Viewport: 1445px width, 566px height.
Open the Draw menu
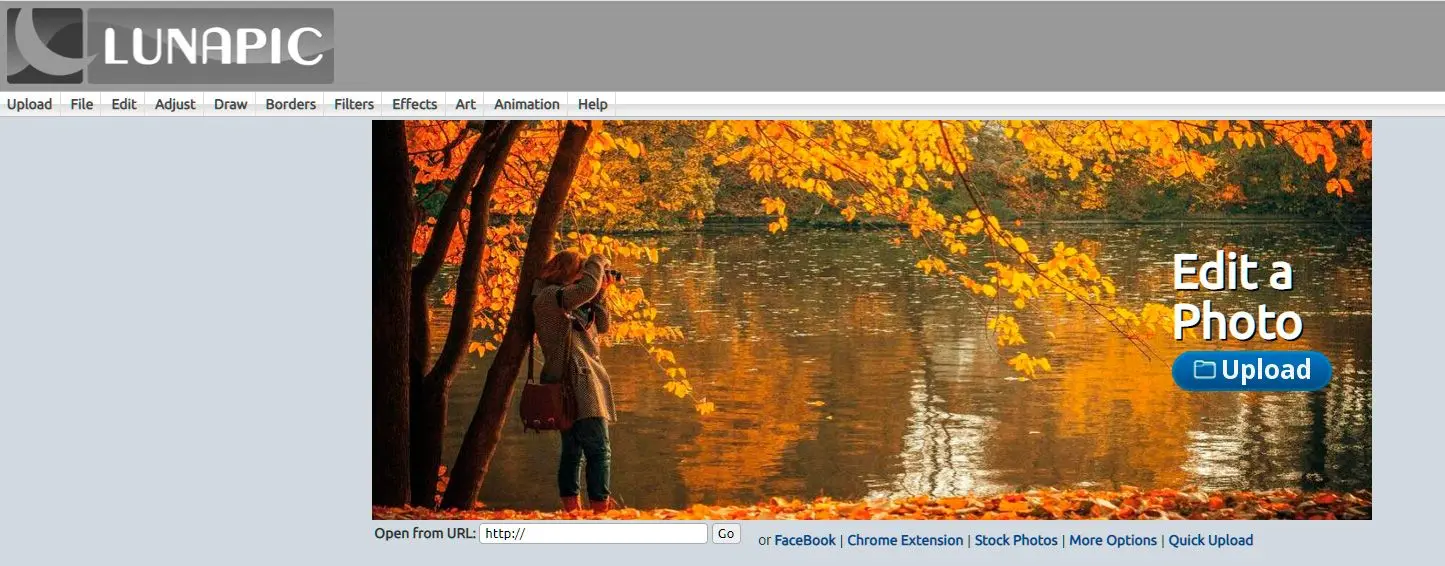point(230,104)
